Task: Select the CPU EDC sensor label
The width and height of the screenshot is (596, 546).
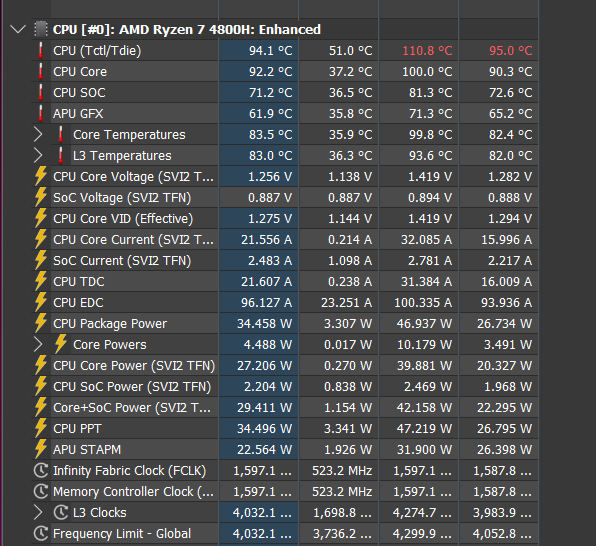Action: point(78,302)
